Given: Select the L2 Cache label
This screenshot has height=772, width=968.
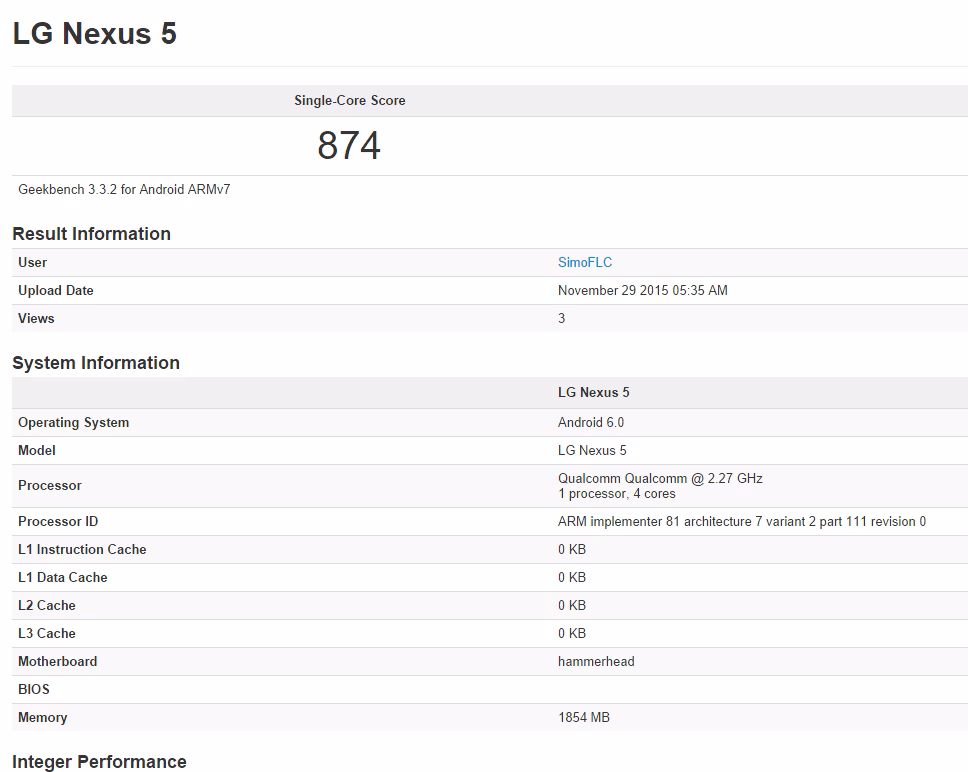Looking at the screenshot, I should [x=46, y=605].
